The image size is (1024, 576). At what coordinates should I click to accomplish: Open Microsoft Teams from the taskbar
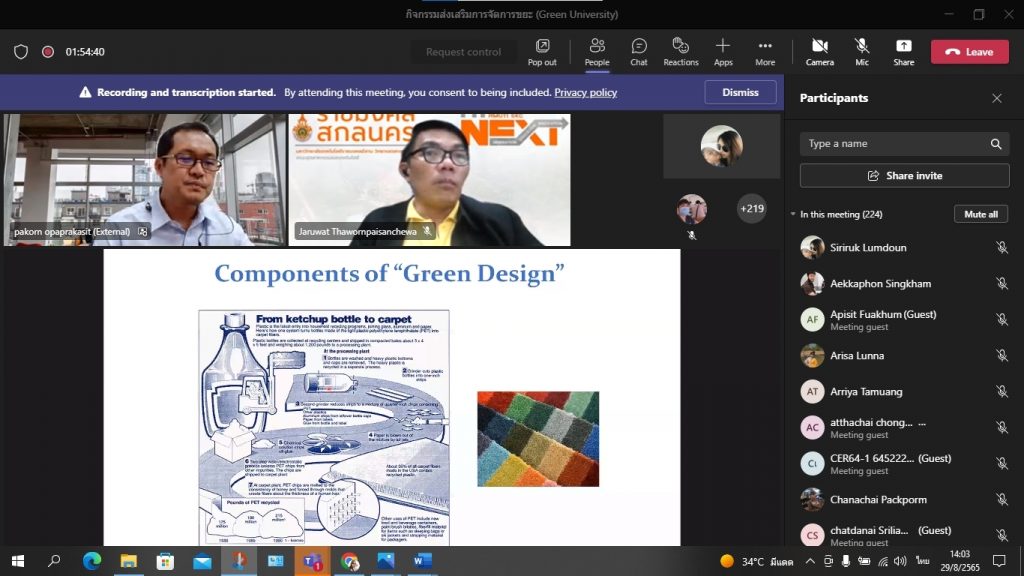pyautogui.click(x=311, y=561)
